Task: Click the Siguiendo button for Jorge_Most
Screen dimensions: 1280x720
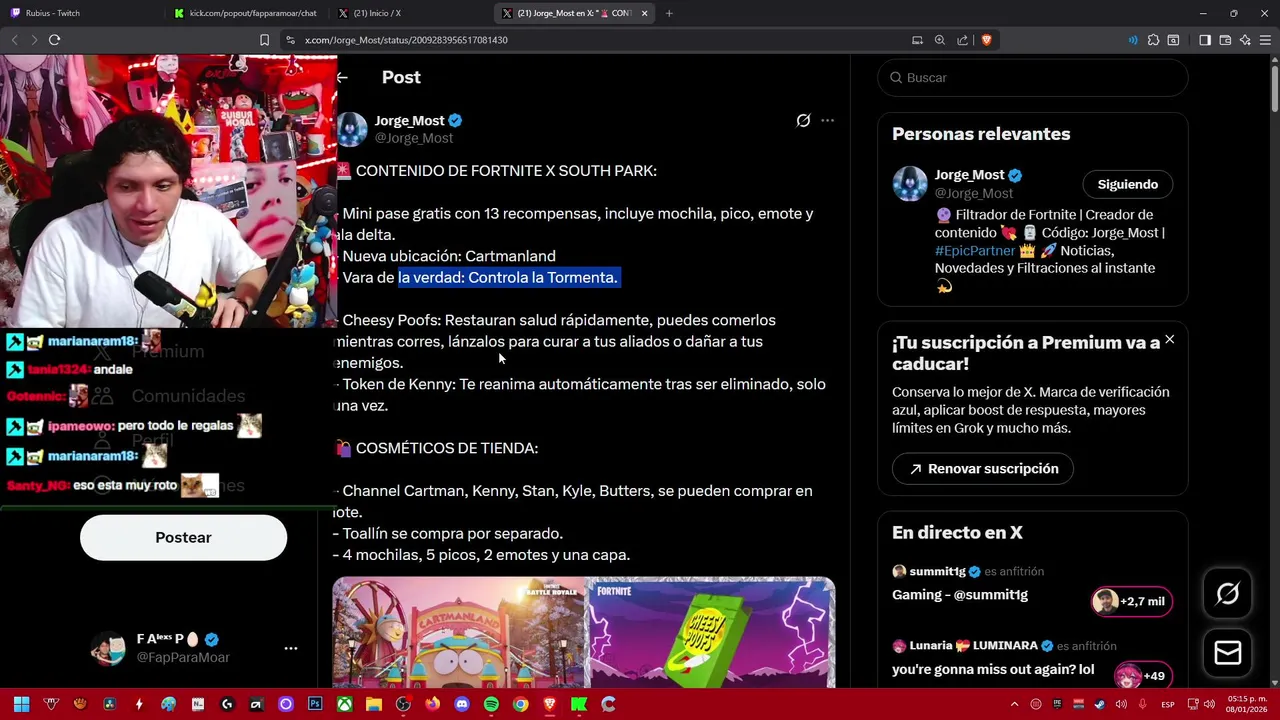Action: [1127, 184]
